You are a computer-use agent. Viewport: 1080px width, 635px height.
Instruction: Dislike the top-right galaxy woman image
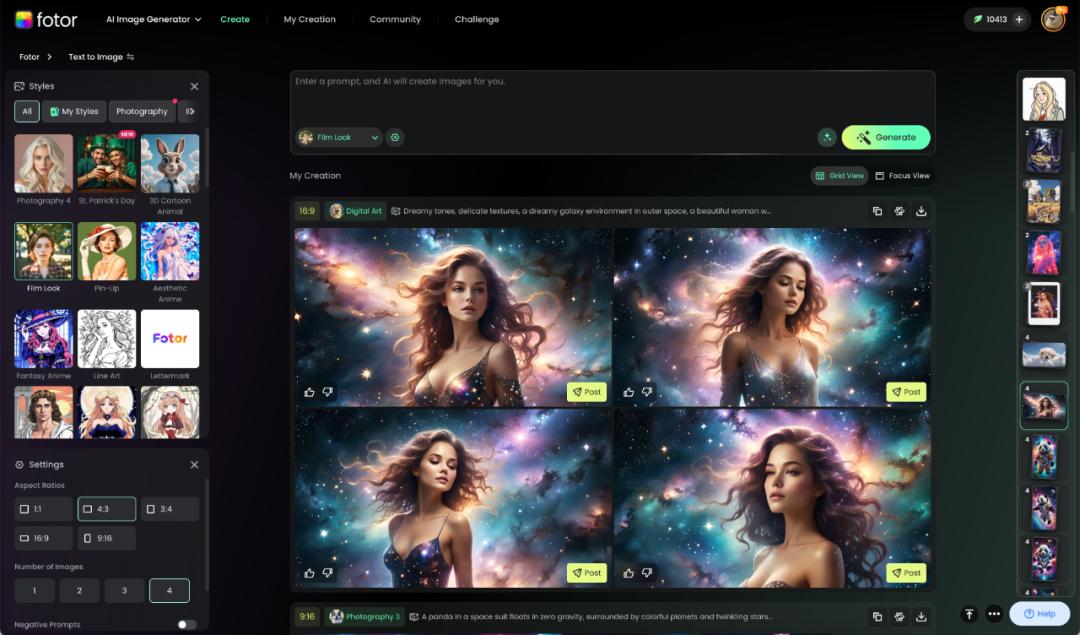(647, 392)
